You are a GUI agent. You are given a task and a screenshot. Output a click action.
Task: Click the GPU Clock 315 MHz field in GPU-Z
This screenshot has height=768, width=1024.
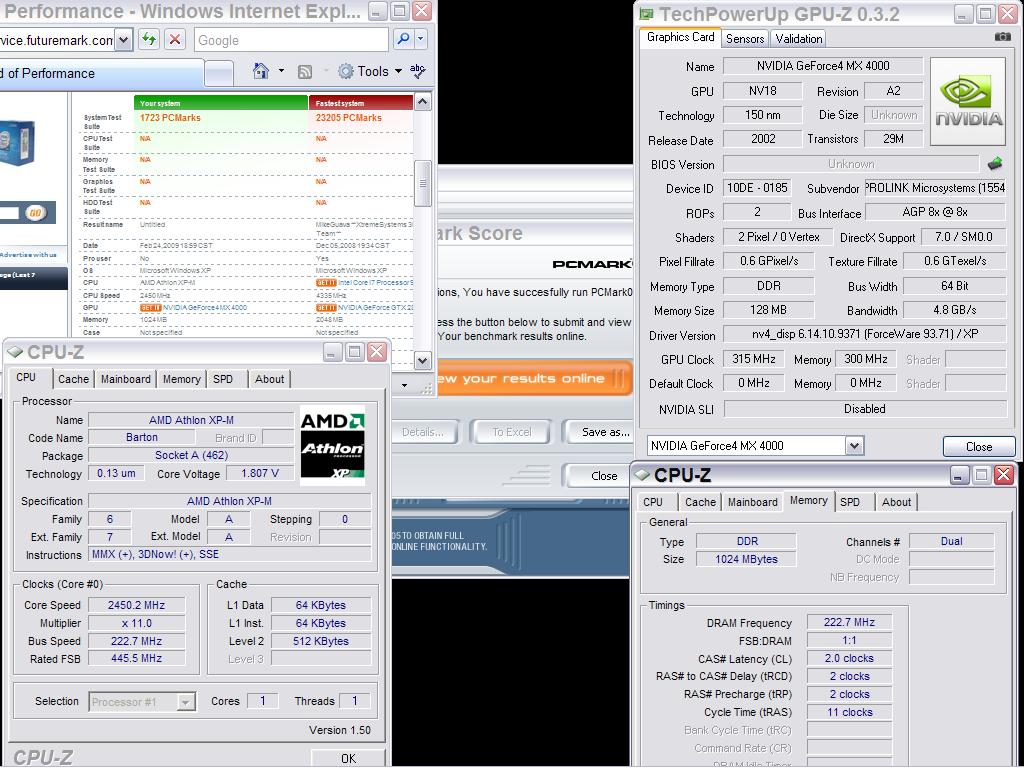click(754, 359)
